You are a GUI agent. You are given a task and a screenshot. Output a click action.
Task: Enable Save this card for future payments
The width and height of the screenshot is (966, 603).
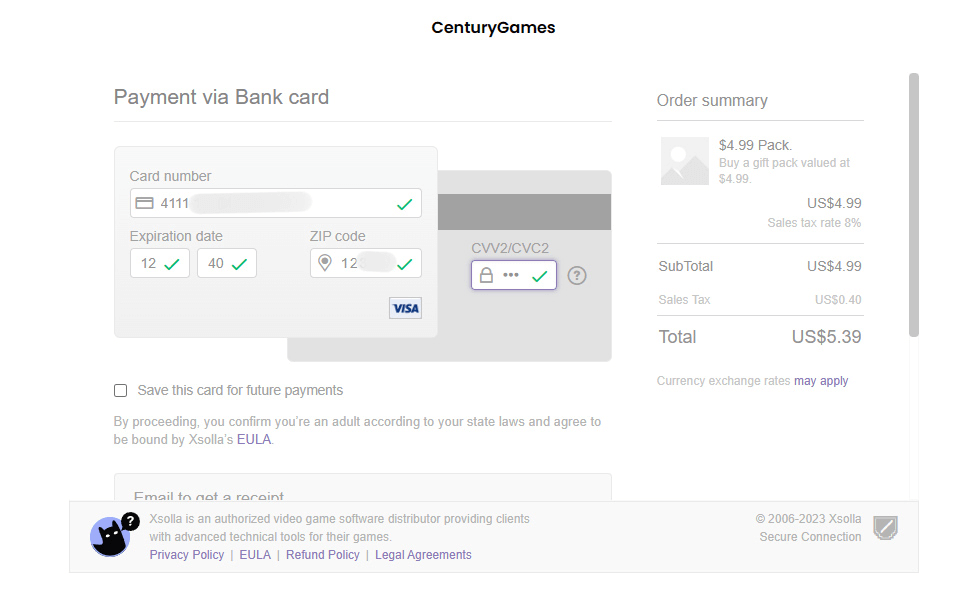point(121,391)
